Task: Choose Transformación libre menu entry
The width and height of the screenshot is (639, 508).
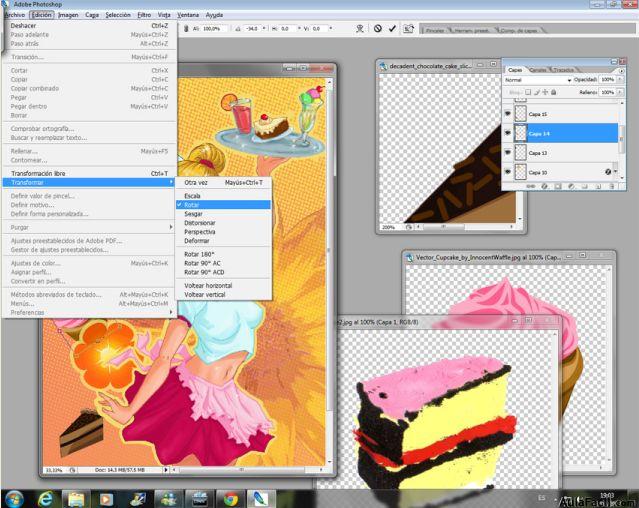Action: point(89,173)
